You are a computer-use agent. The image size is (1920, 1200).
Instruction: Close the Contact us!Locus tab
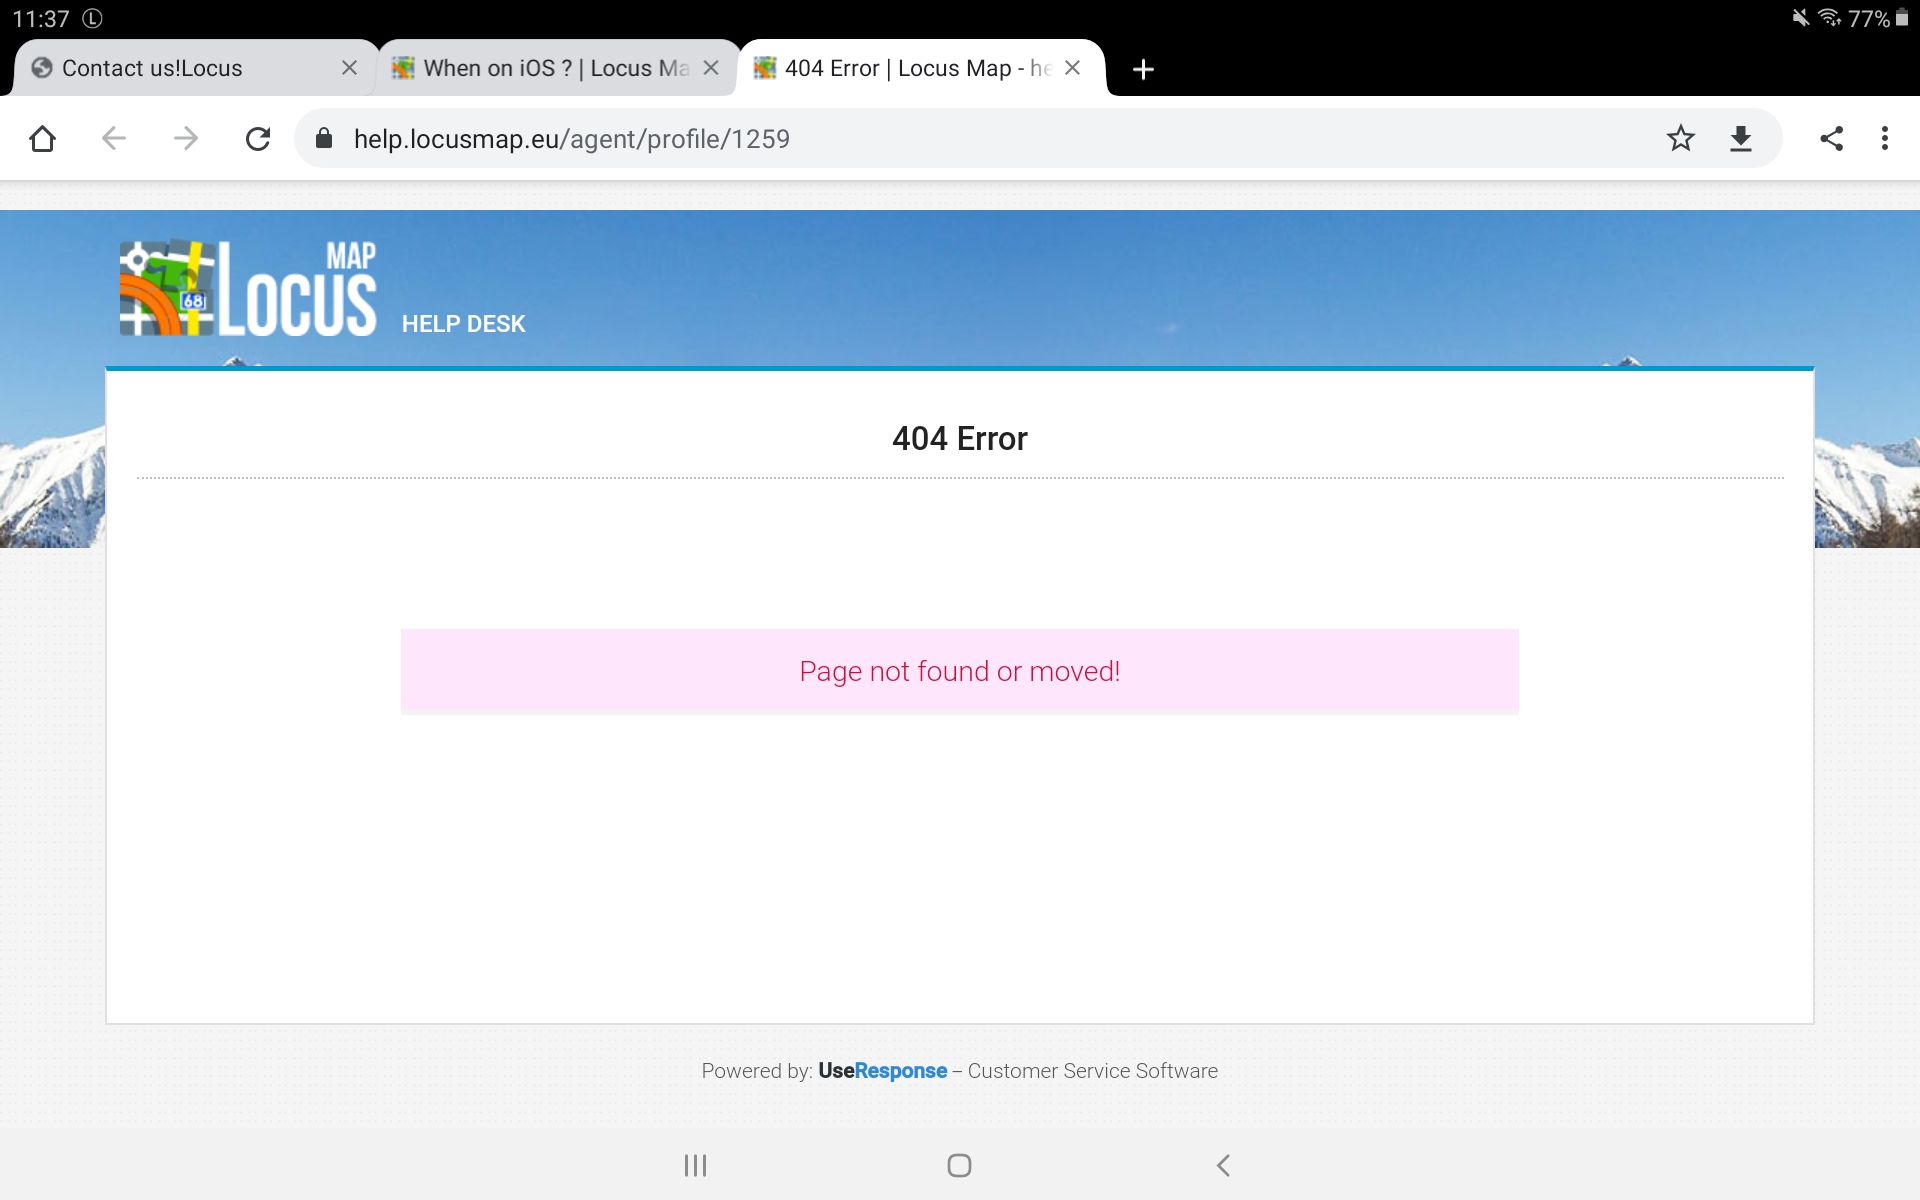(349, 68)
